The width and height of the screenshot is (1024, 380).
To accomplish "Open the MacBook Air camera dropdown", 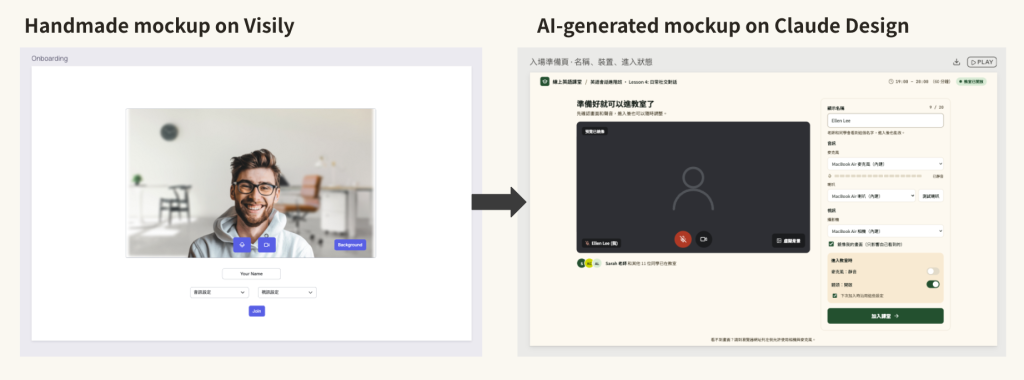I will (885, 231).
